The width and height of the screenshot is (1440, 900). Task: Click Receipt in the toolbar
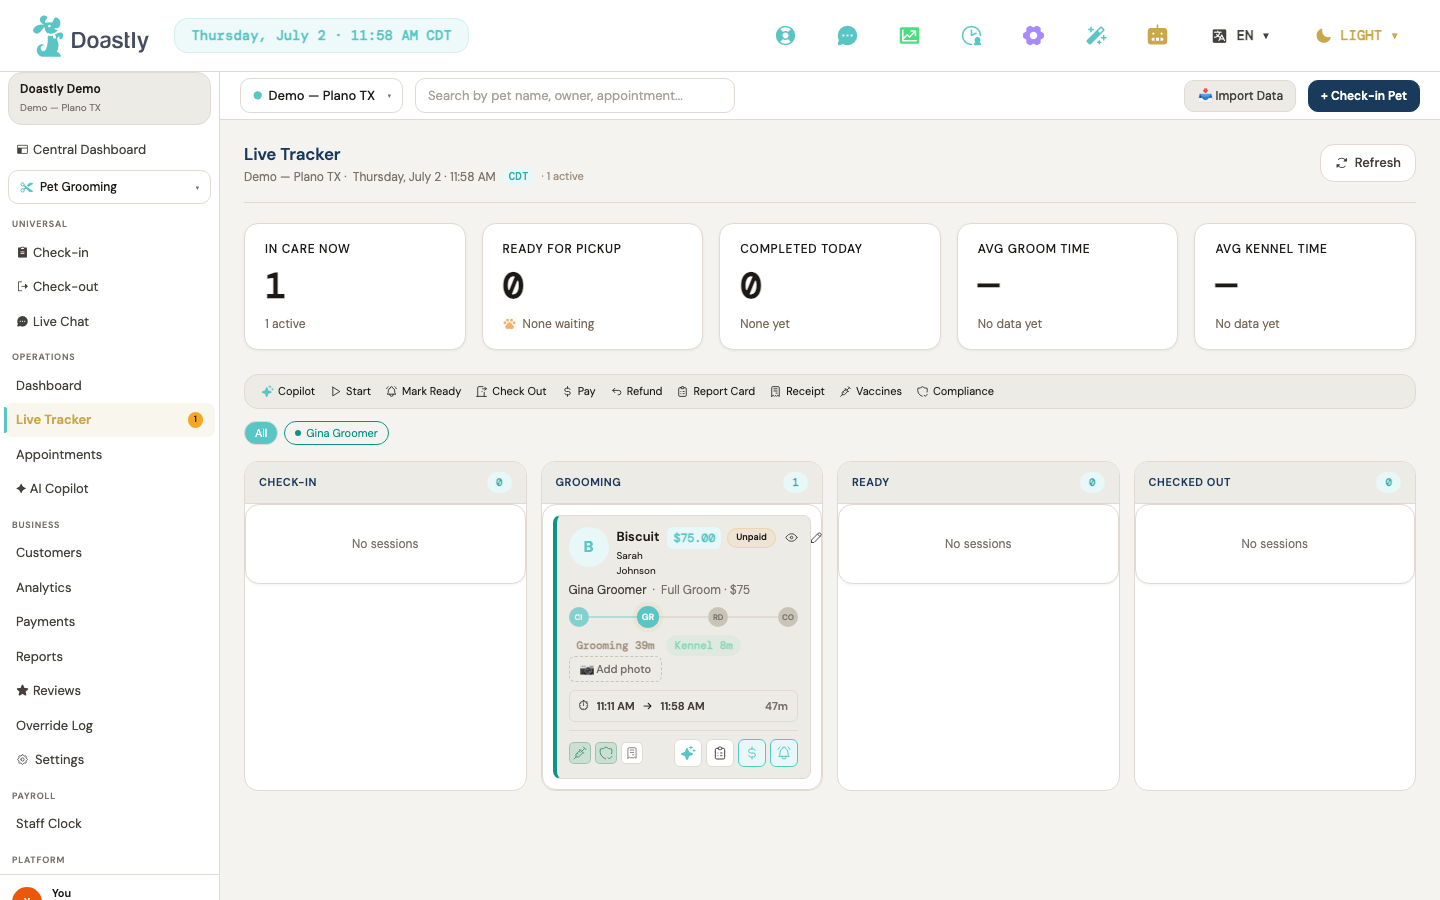click(x=797, y=392)
